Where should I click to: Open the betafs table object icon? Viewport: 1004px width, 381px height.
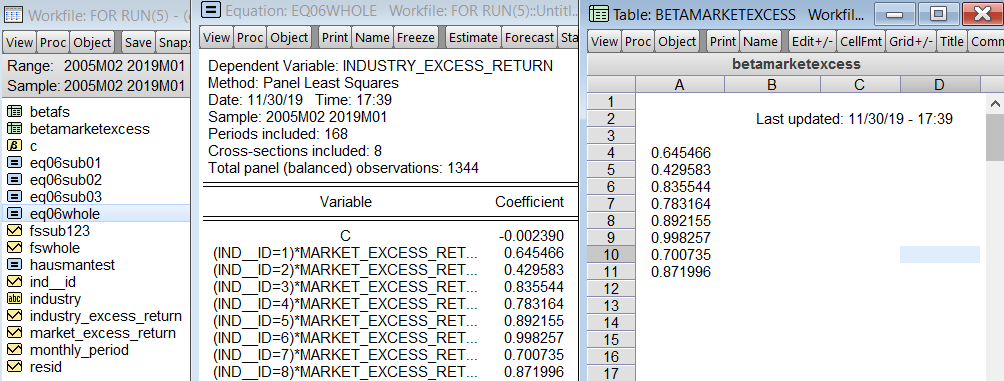pos(13,112)
